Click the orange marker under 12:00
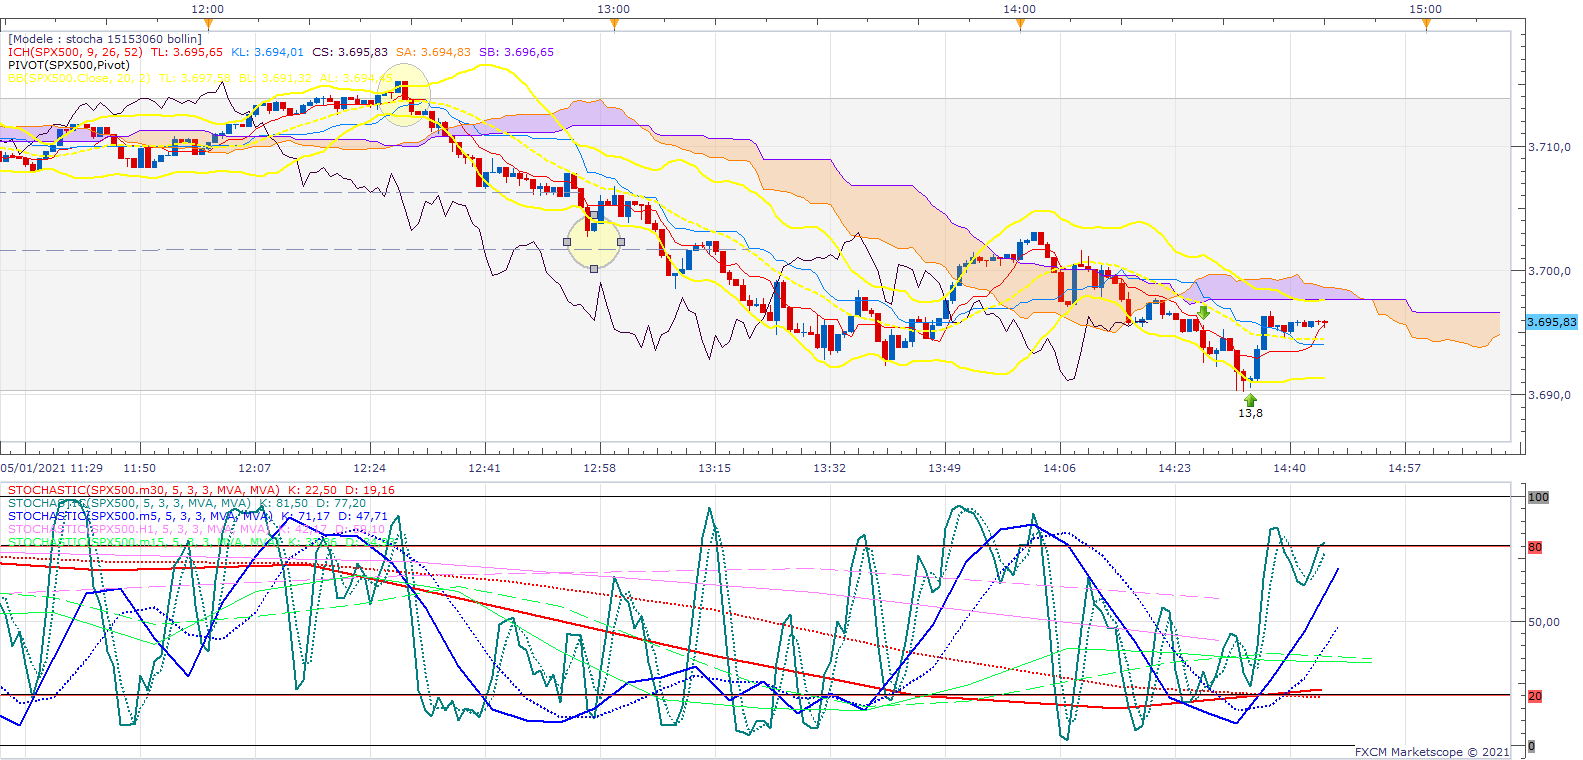 [208, 25]
